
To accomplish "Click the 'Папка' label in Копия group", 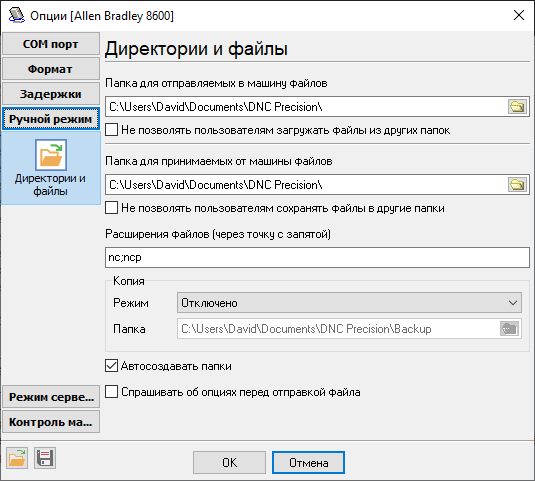I will coord(129,329).
